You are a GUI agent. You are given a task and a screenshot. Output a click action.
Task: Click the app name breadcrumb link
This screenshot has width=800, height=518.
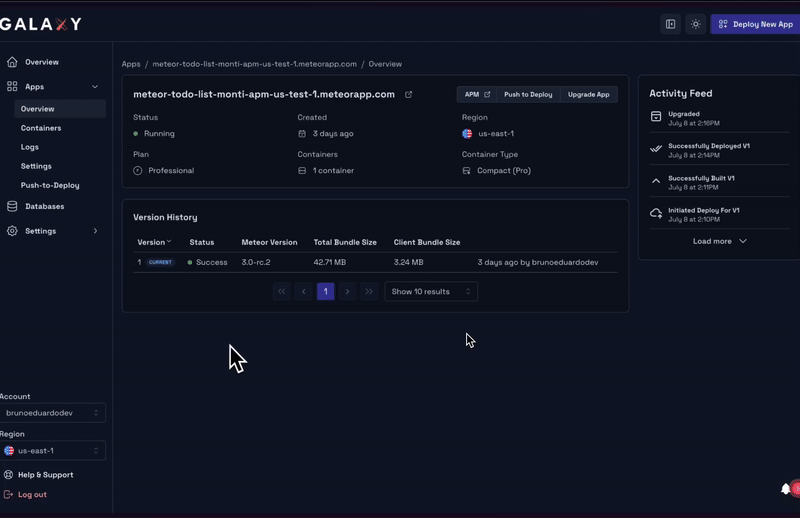click(x=255, y=64)
